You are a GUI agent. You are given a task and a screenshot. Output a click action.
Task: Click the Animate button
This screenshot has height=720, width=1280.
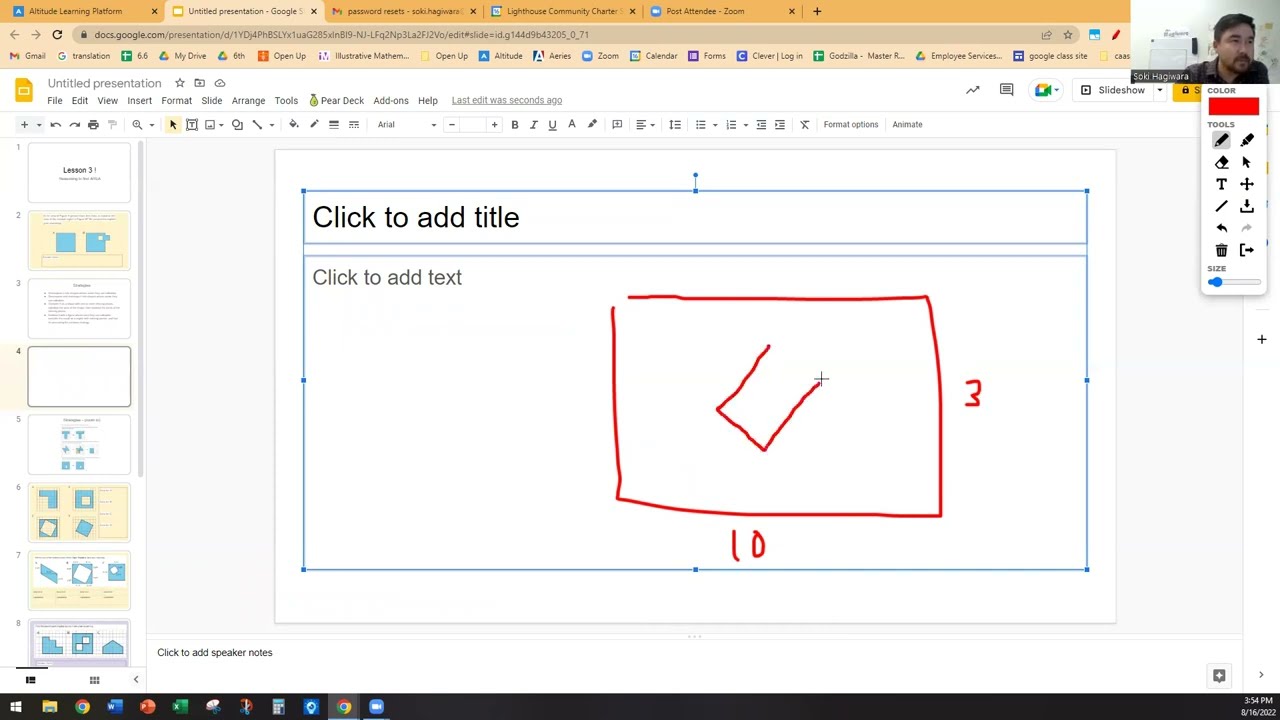pos(907,125)
